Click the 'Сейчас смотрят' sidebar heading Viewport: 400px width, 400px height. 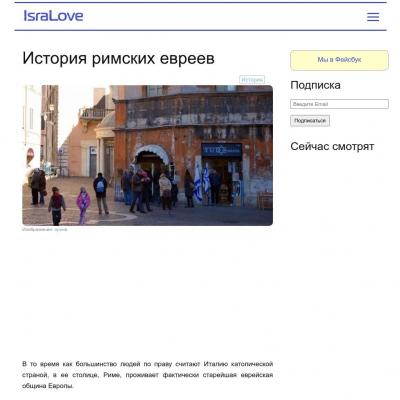[x=332, y=146]
